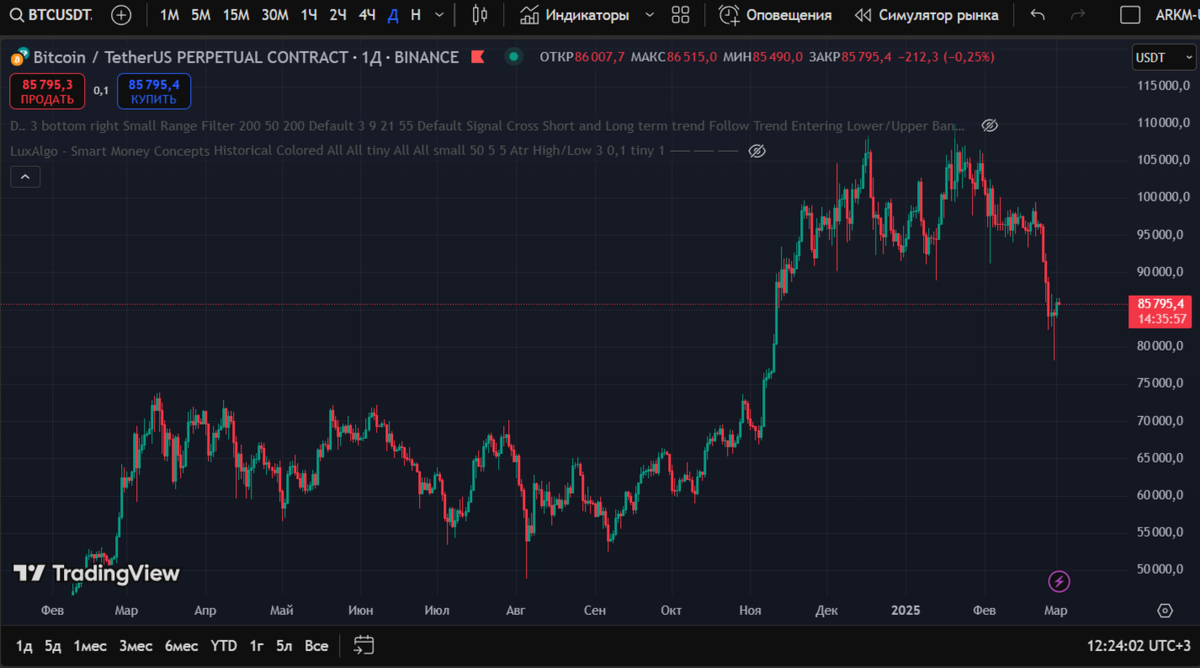Open the layout selection square icon
Viewport: 1200px width, 668px height.
[1130, 15]
